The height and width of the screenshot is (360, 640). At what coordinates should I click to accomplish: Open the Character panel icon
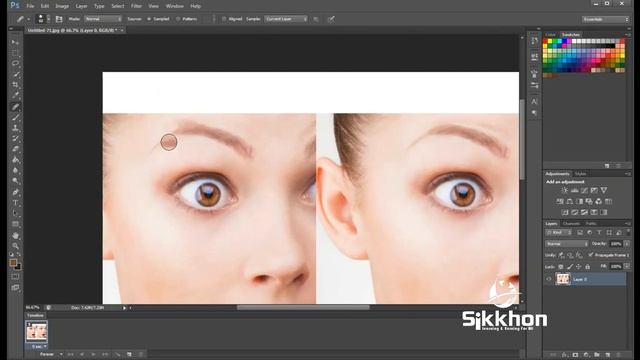pos(534,101)
